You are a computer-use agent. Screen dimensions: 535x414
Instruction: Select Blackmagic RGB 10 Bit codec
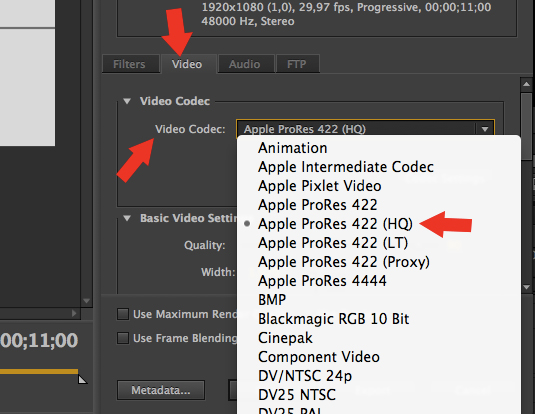[x=379, y=319]
